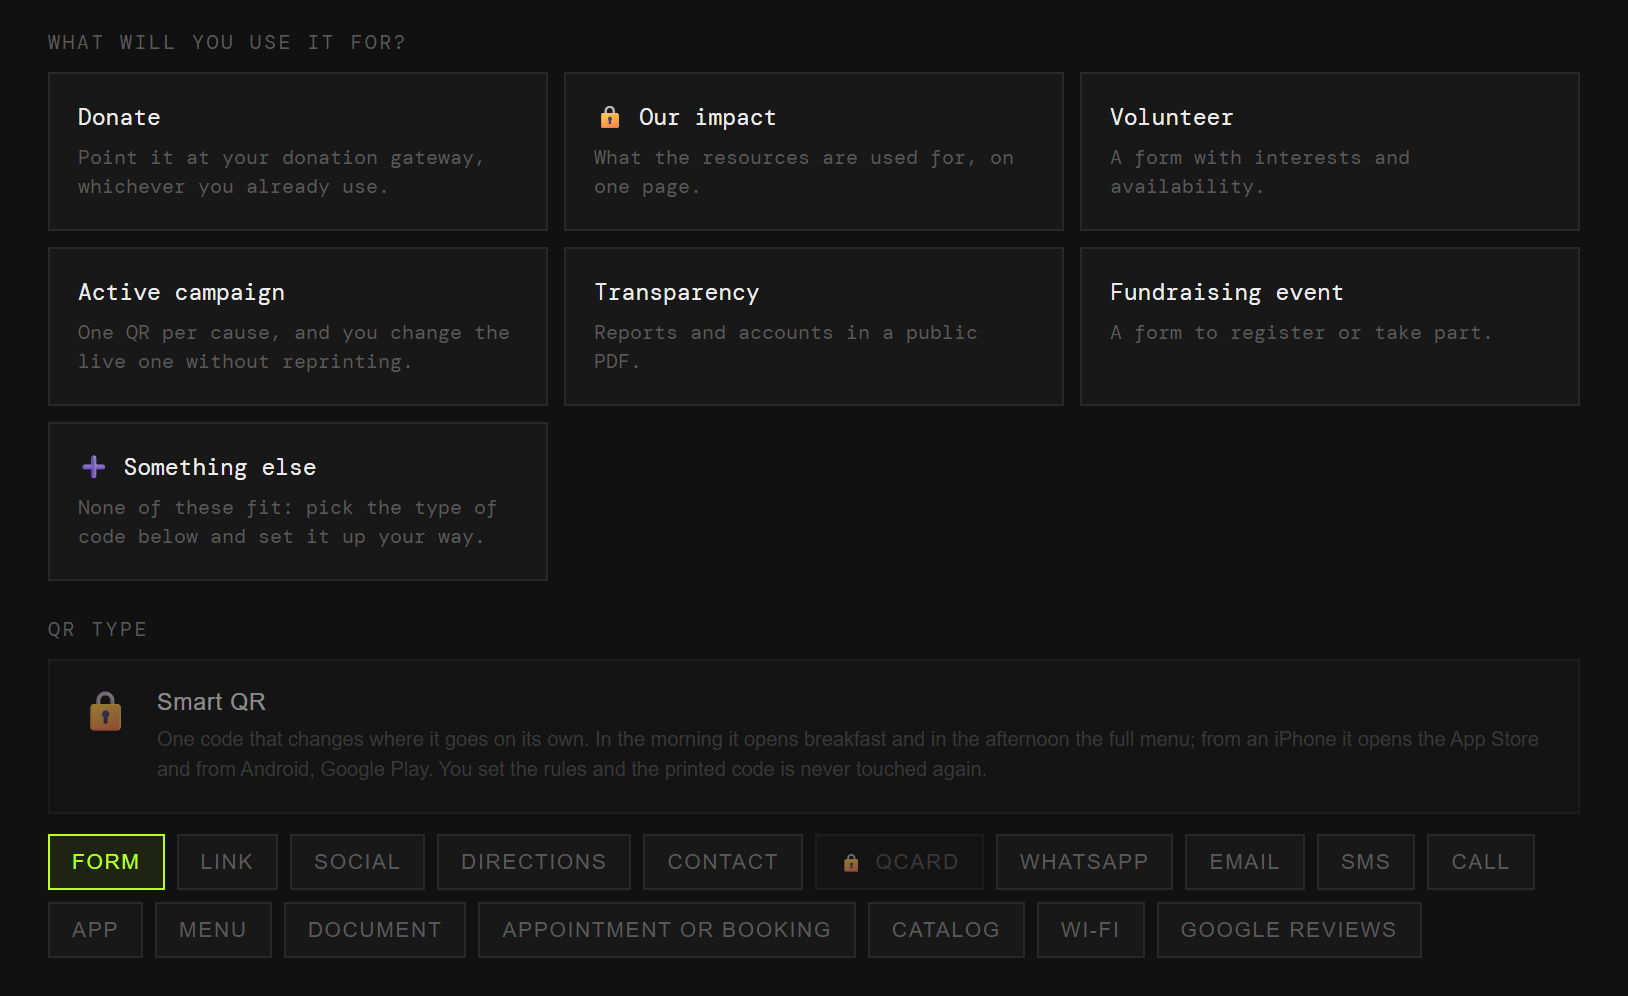Select the DIRECTIONS type button
The image size is (1628, 996).
tap(534, 862)
